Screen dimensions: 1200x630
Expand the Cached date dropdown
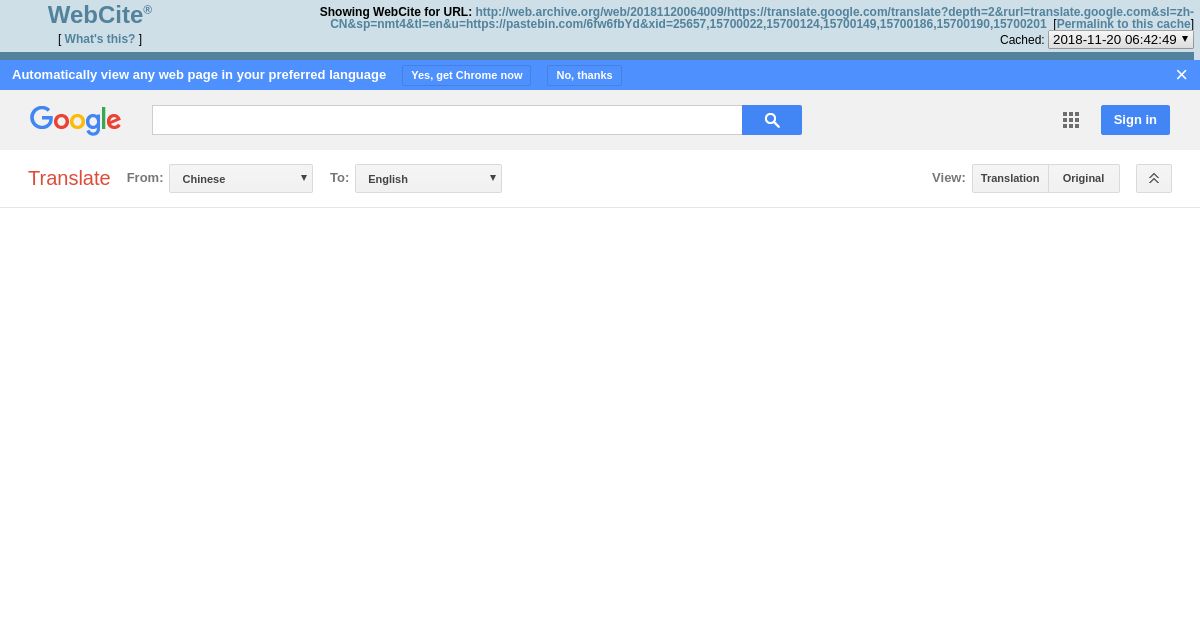(x=1121, y=39)
